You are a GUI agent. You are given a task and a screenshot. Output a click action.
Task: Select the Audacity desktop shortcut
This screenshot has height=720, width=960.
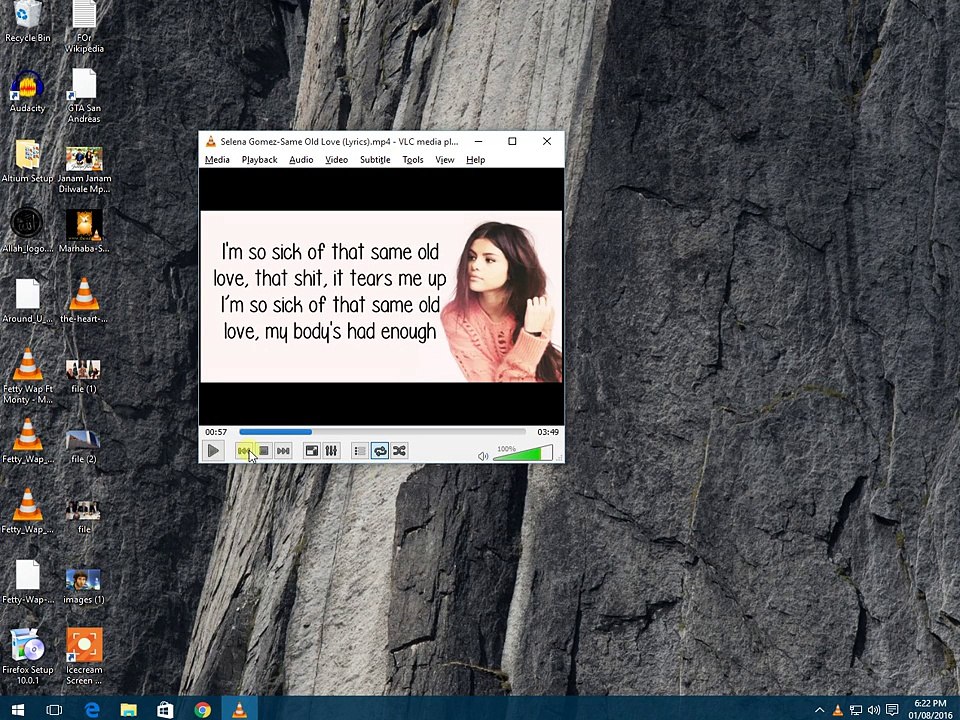point(28,91)
